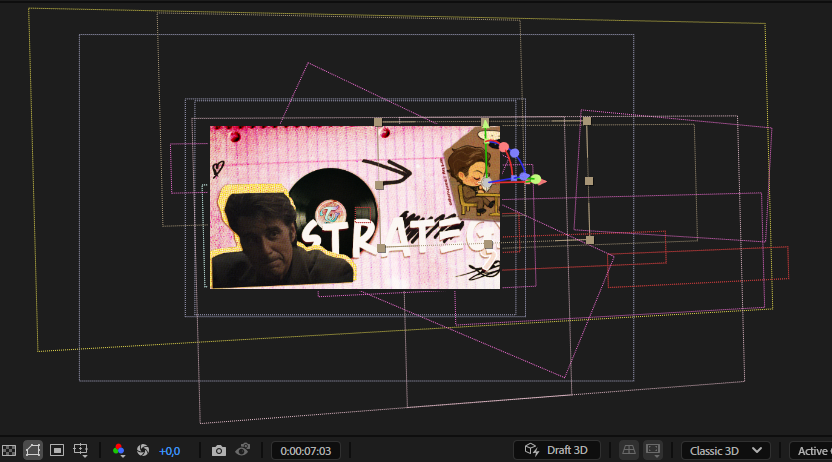
Task: Toggle the Draft 3D button
Action: click(557, 450)
